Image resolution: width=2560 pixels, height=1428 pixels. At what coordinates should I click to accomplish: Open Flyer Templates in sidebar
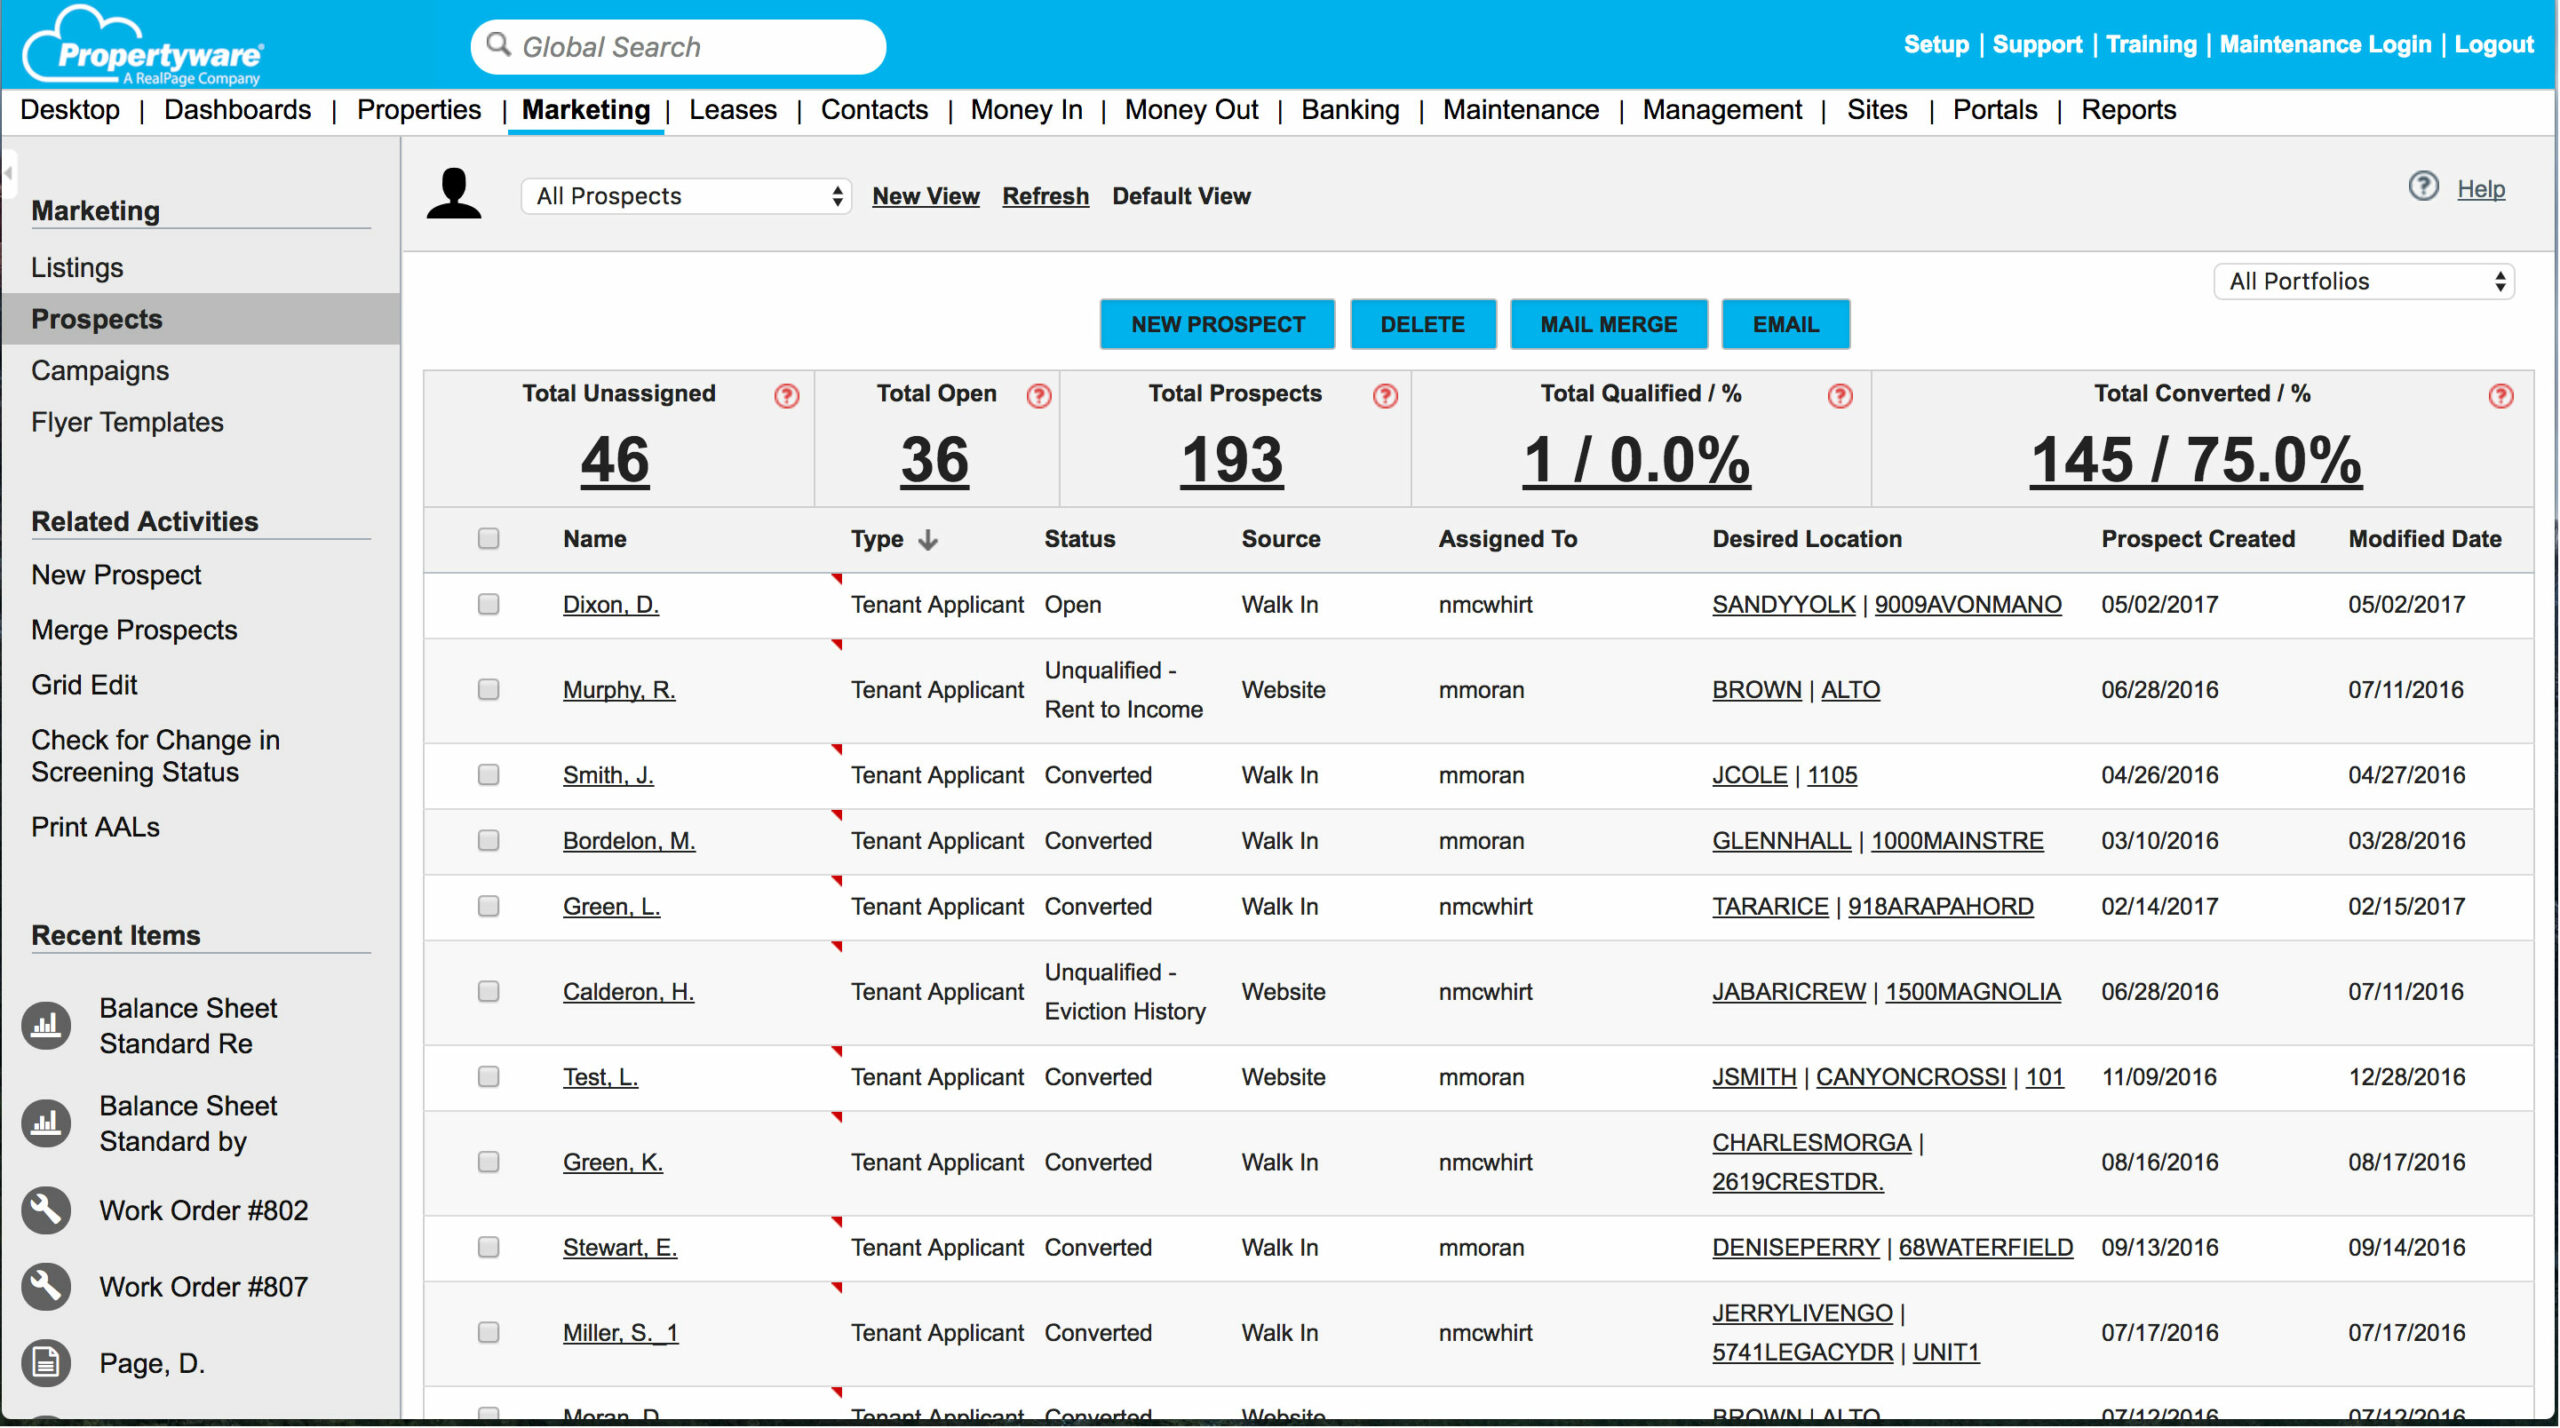click(x=127, y=423)
